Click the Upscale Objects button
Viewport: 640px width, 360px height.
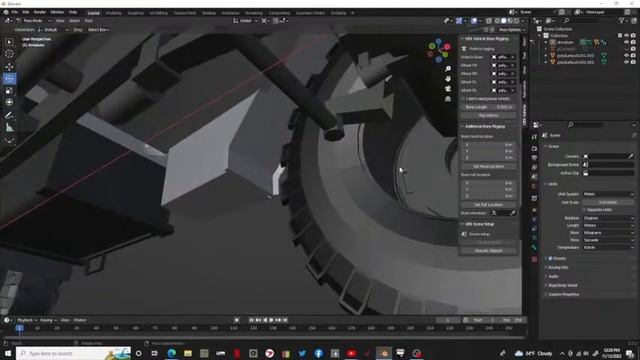pyautogui.click(x=489, y=251)
